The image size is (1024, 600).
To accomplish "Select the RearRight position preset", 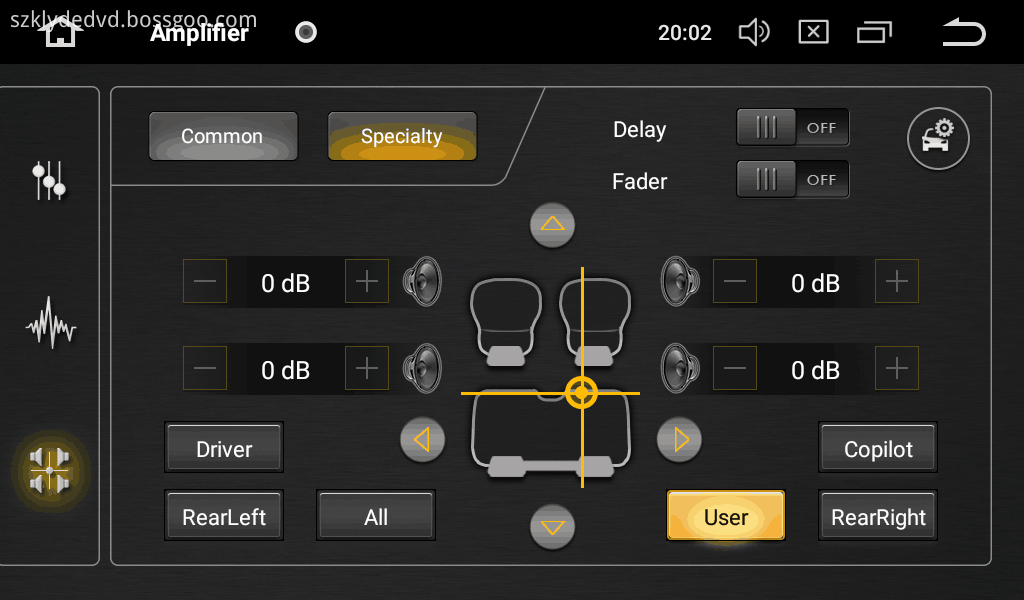I will tap(878, 516).
